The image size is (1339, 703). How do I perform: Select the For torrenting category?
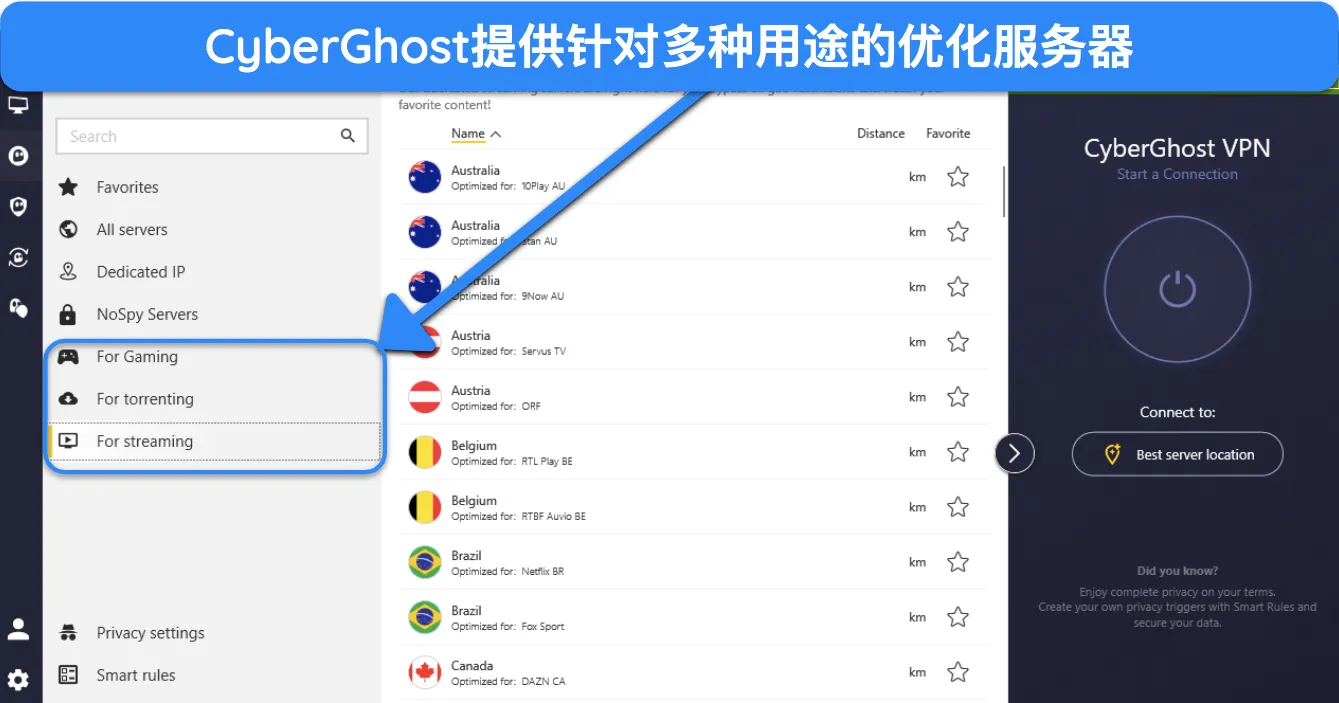145,399
